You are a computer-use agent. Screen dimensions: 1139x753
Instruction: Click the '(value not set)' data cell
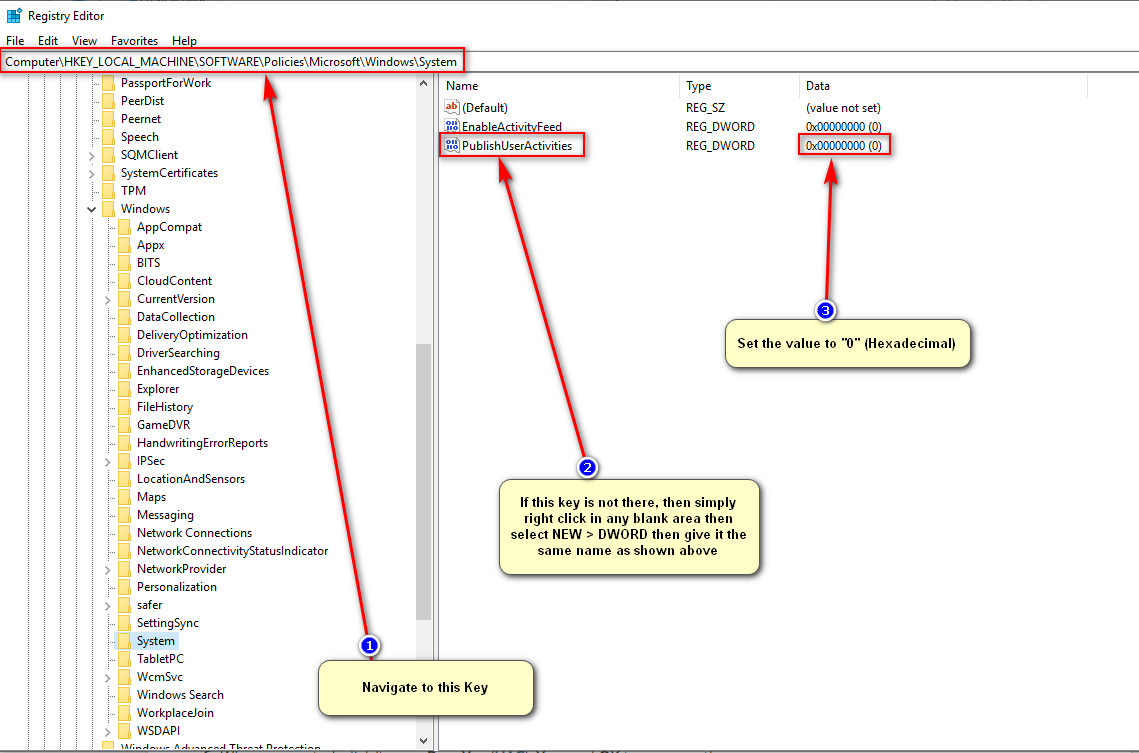(x=843, y=107)
